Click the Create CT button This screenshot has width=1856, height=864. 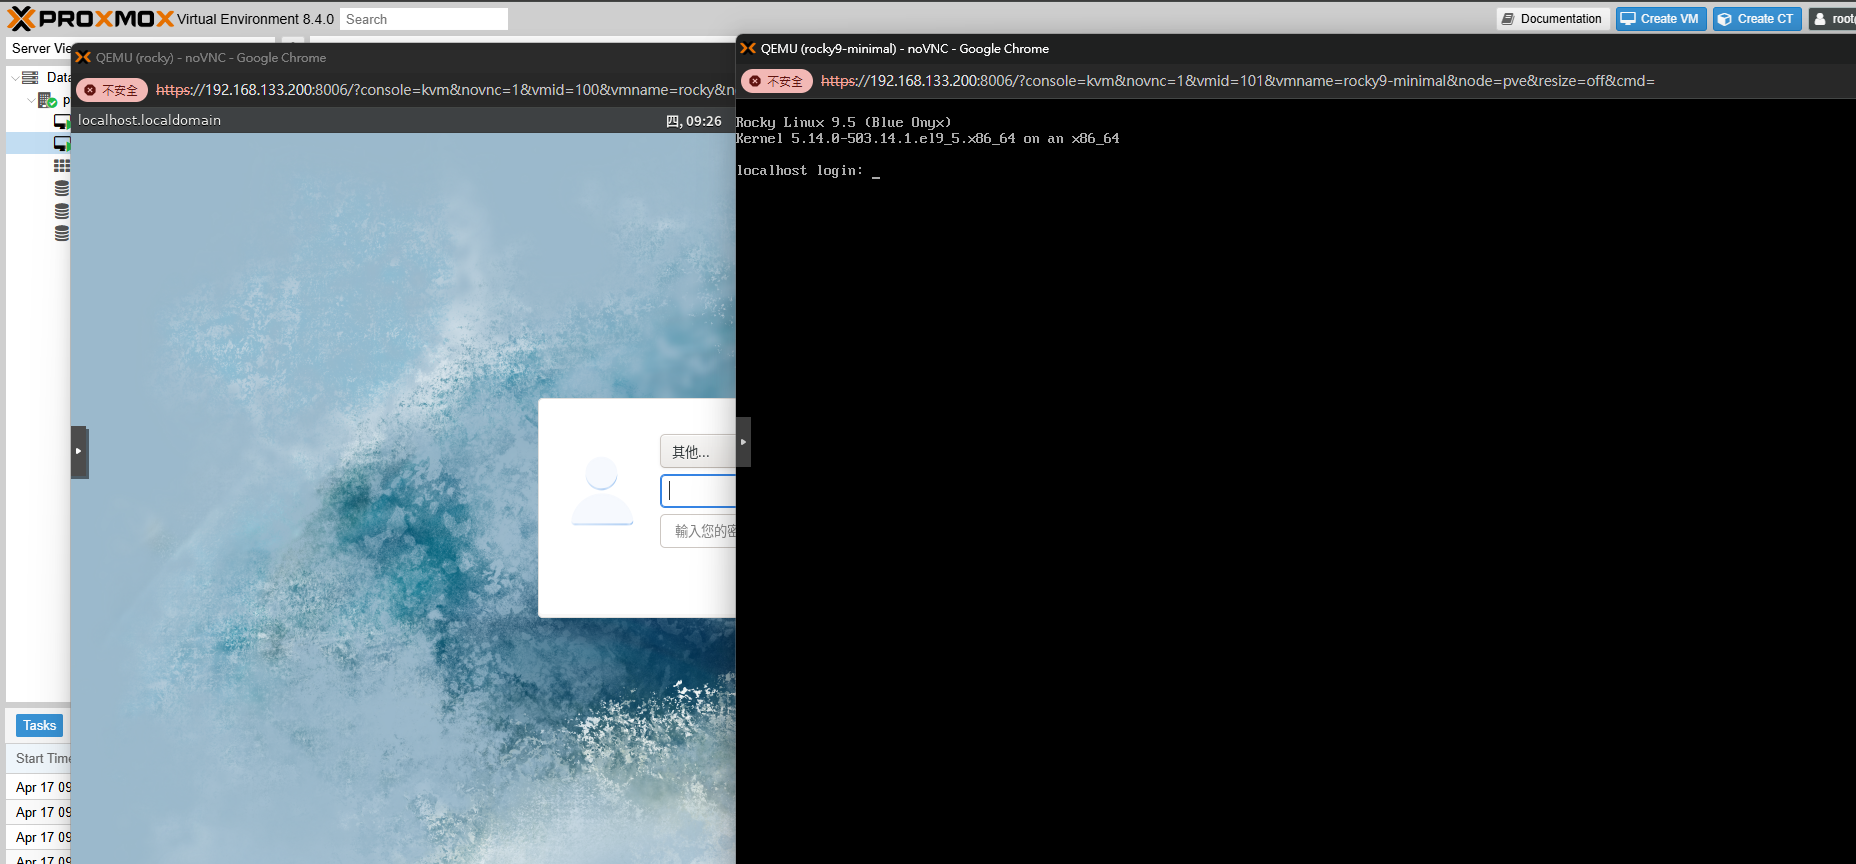coord(1756,19)
